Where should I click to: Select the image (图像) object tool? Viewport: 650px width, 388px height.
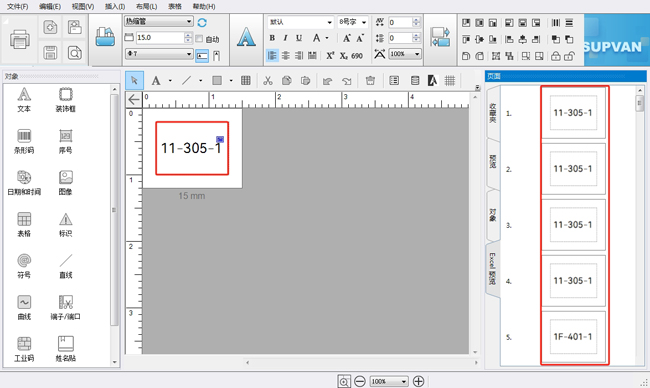tap(65, 183)
